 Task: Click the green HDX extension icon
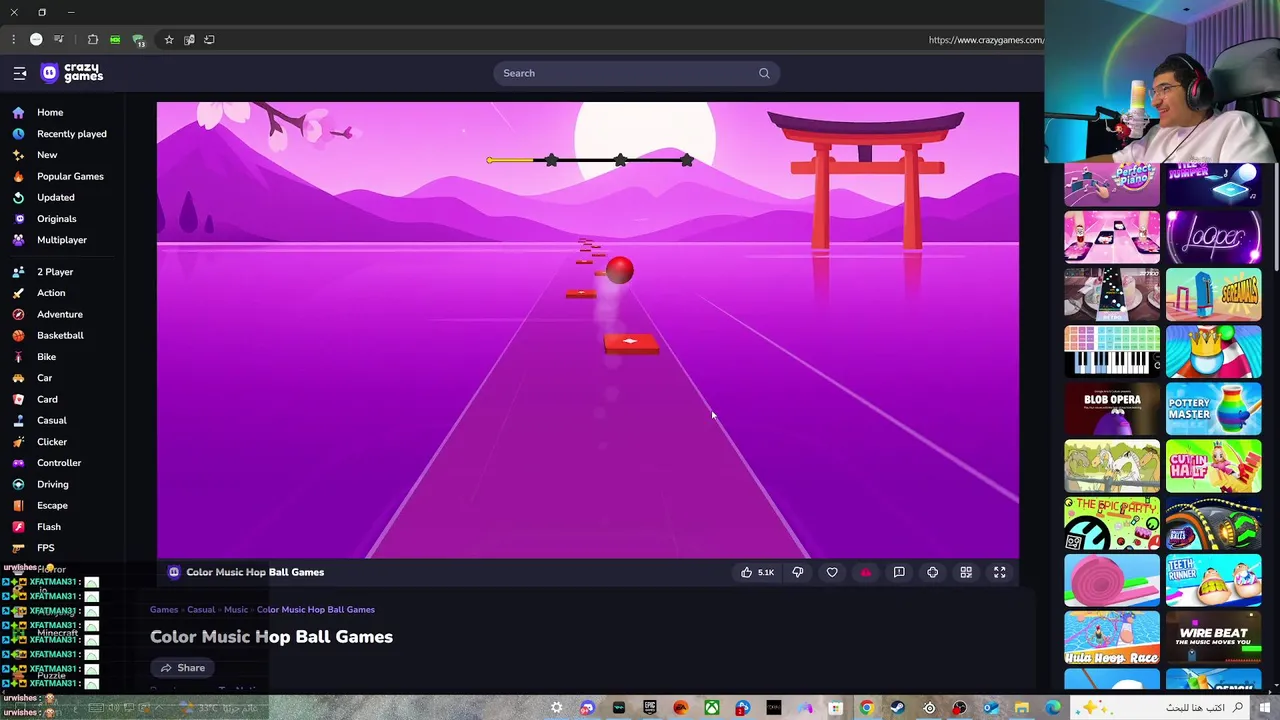(115, 40)
